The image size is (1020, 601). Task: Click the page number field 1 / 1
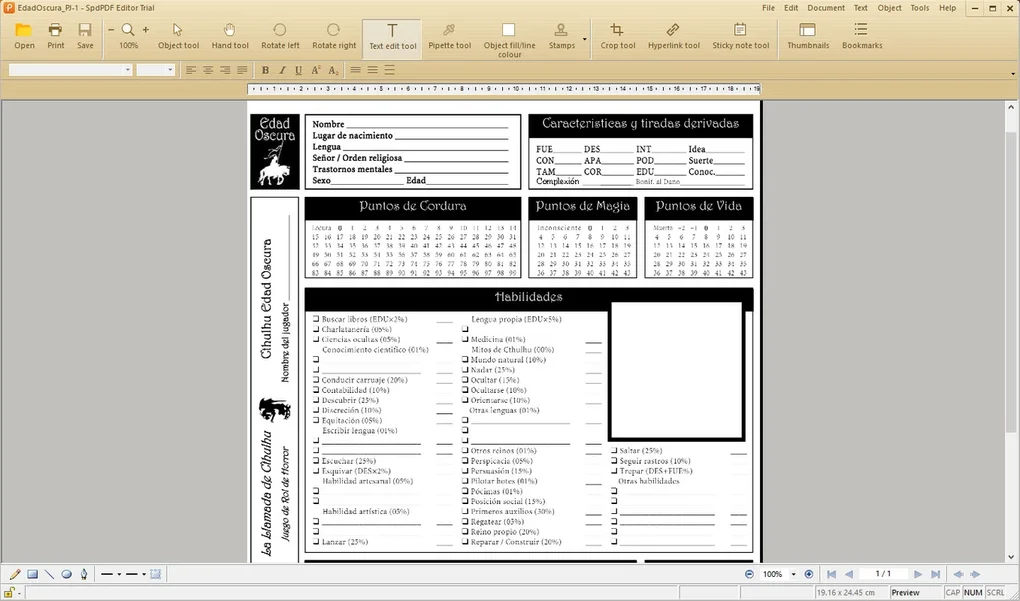point(883,574)
